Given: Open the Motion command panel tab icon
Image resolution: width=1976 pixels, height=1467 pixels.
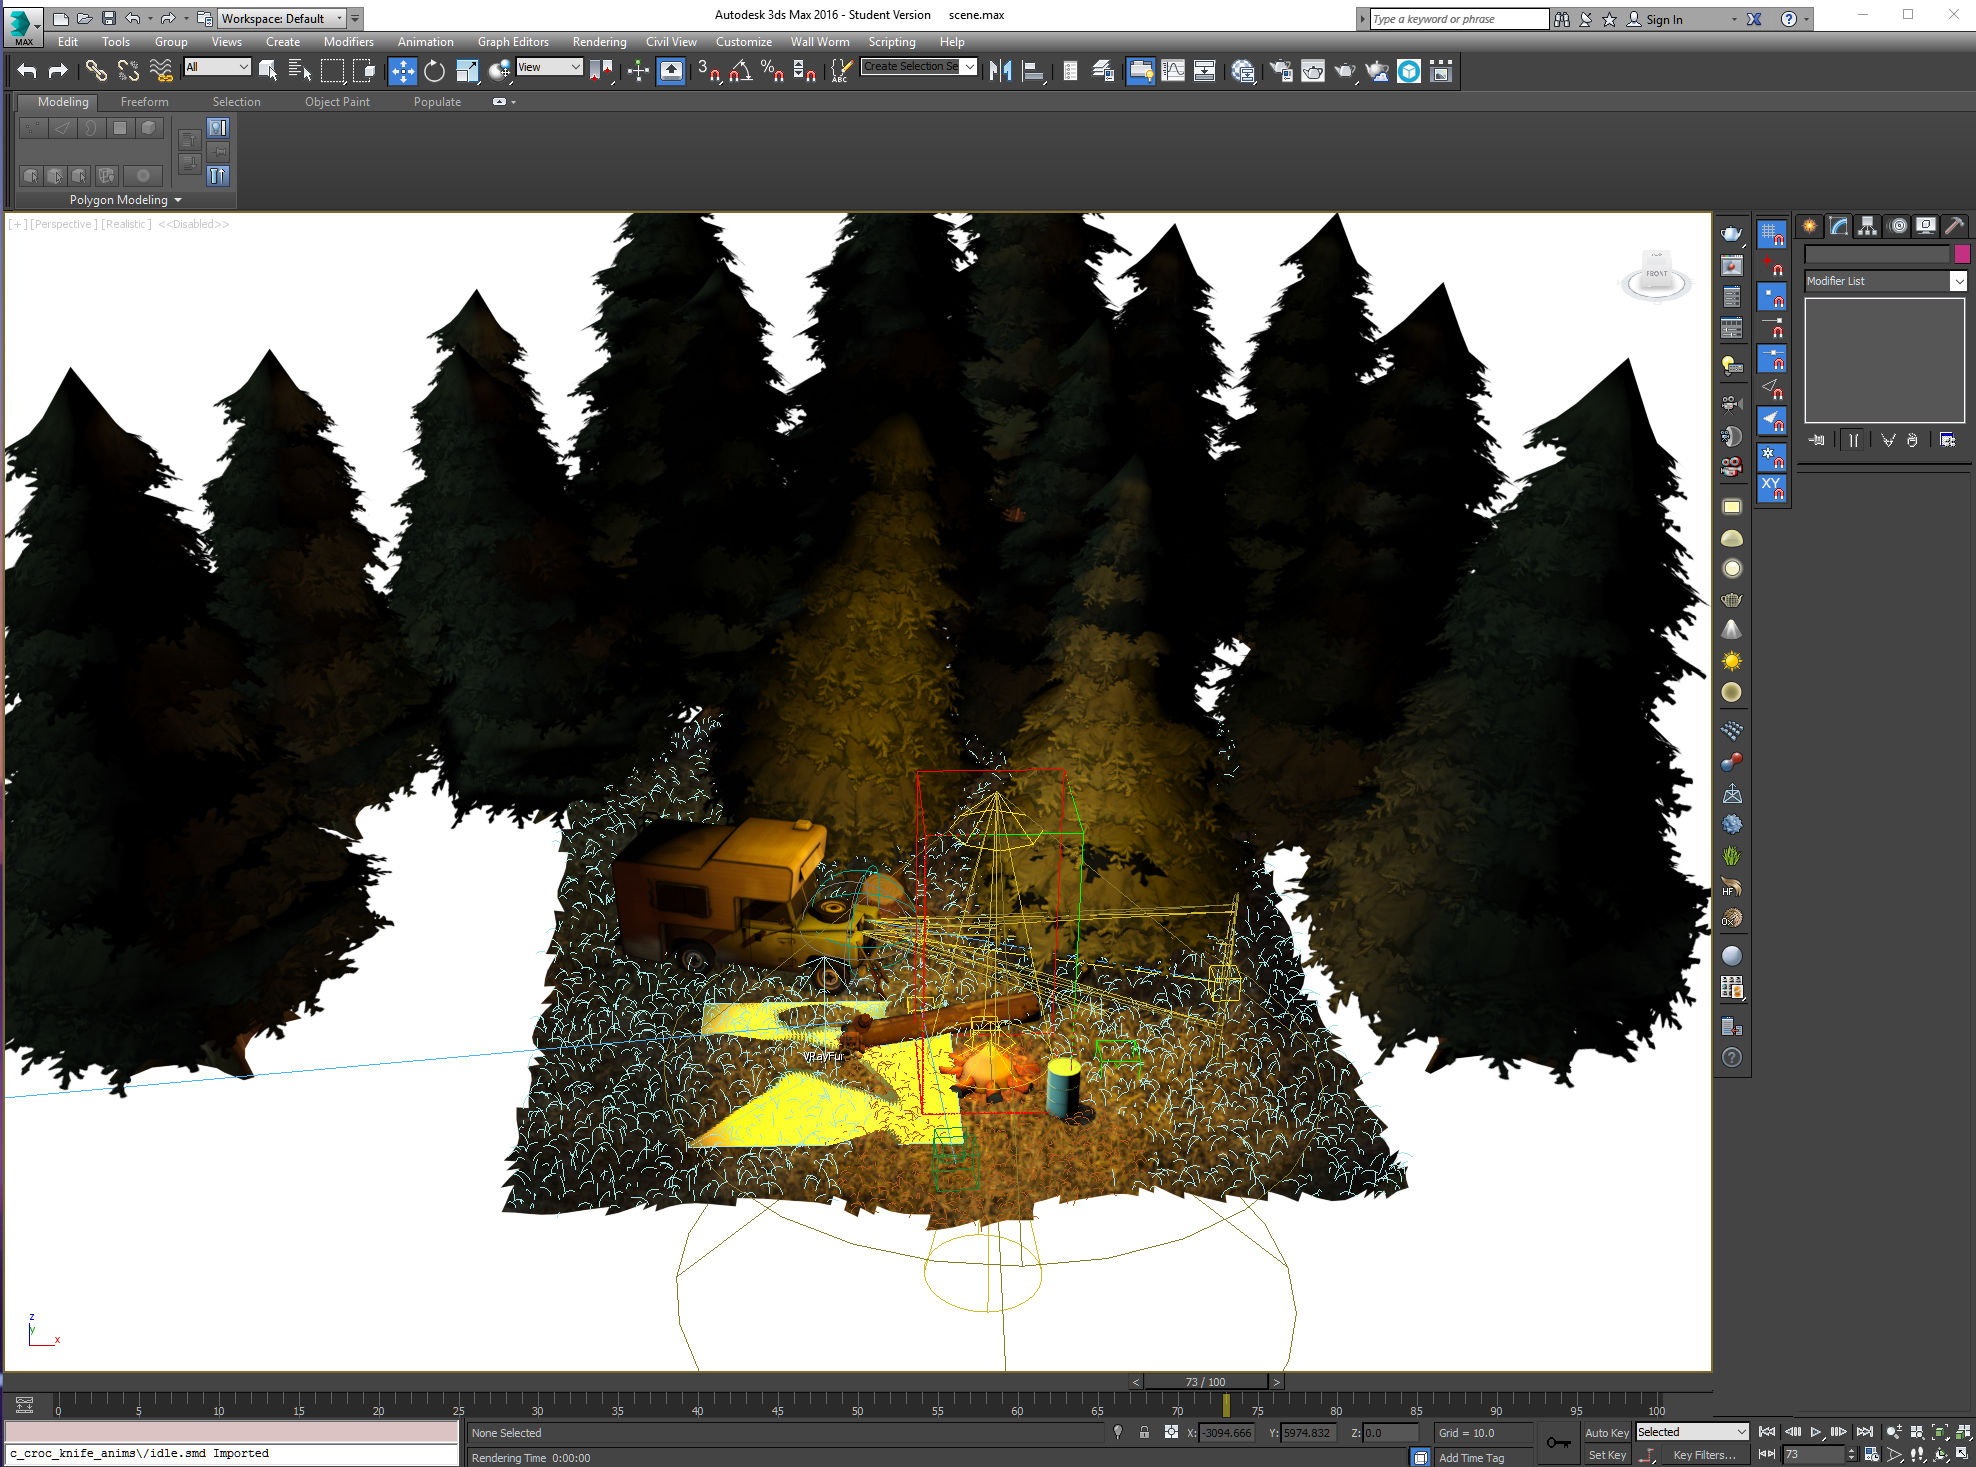Looking at the screenshot, I should click(x=1897, y=226).
